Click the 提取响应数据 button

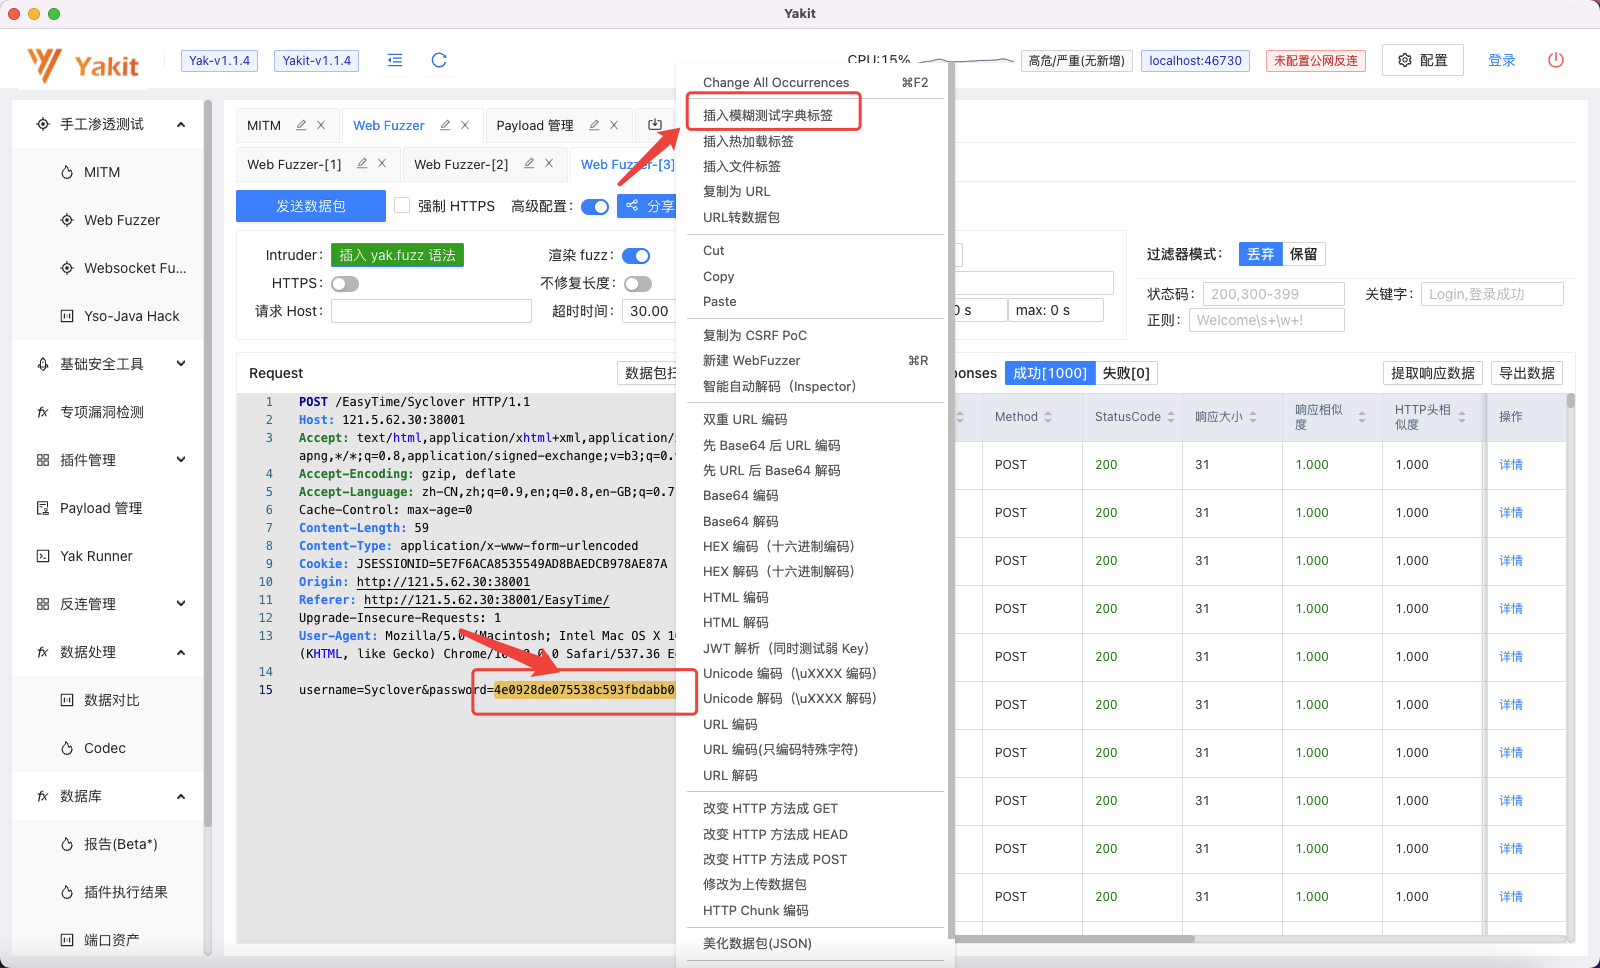pos(1433,373)
